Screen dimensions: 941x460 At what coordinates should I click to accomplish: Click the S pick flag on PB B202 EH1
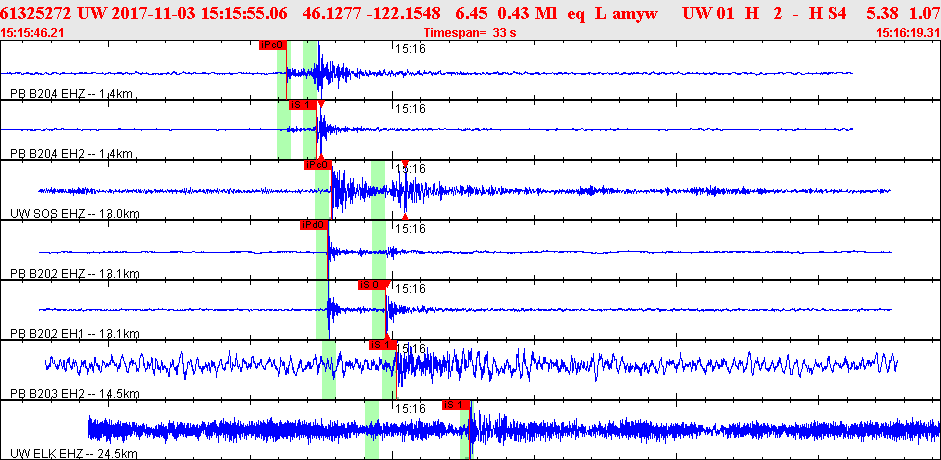click(372, 285)
